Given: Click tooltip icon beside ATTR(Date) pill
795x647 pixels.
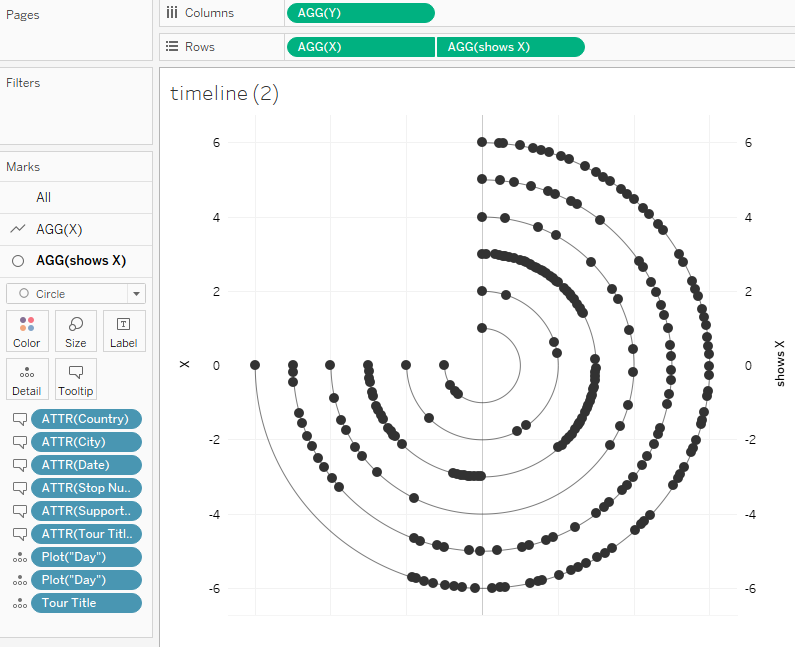Looking at the screenshot, I should click(x=18, y=465).
